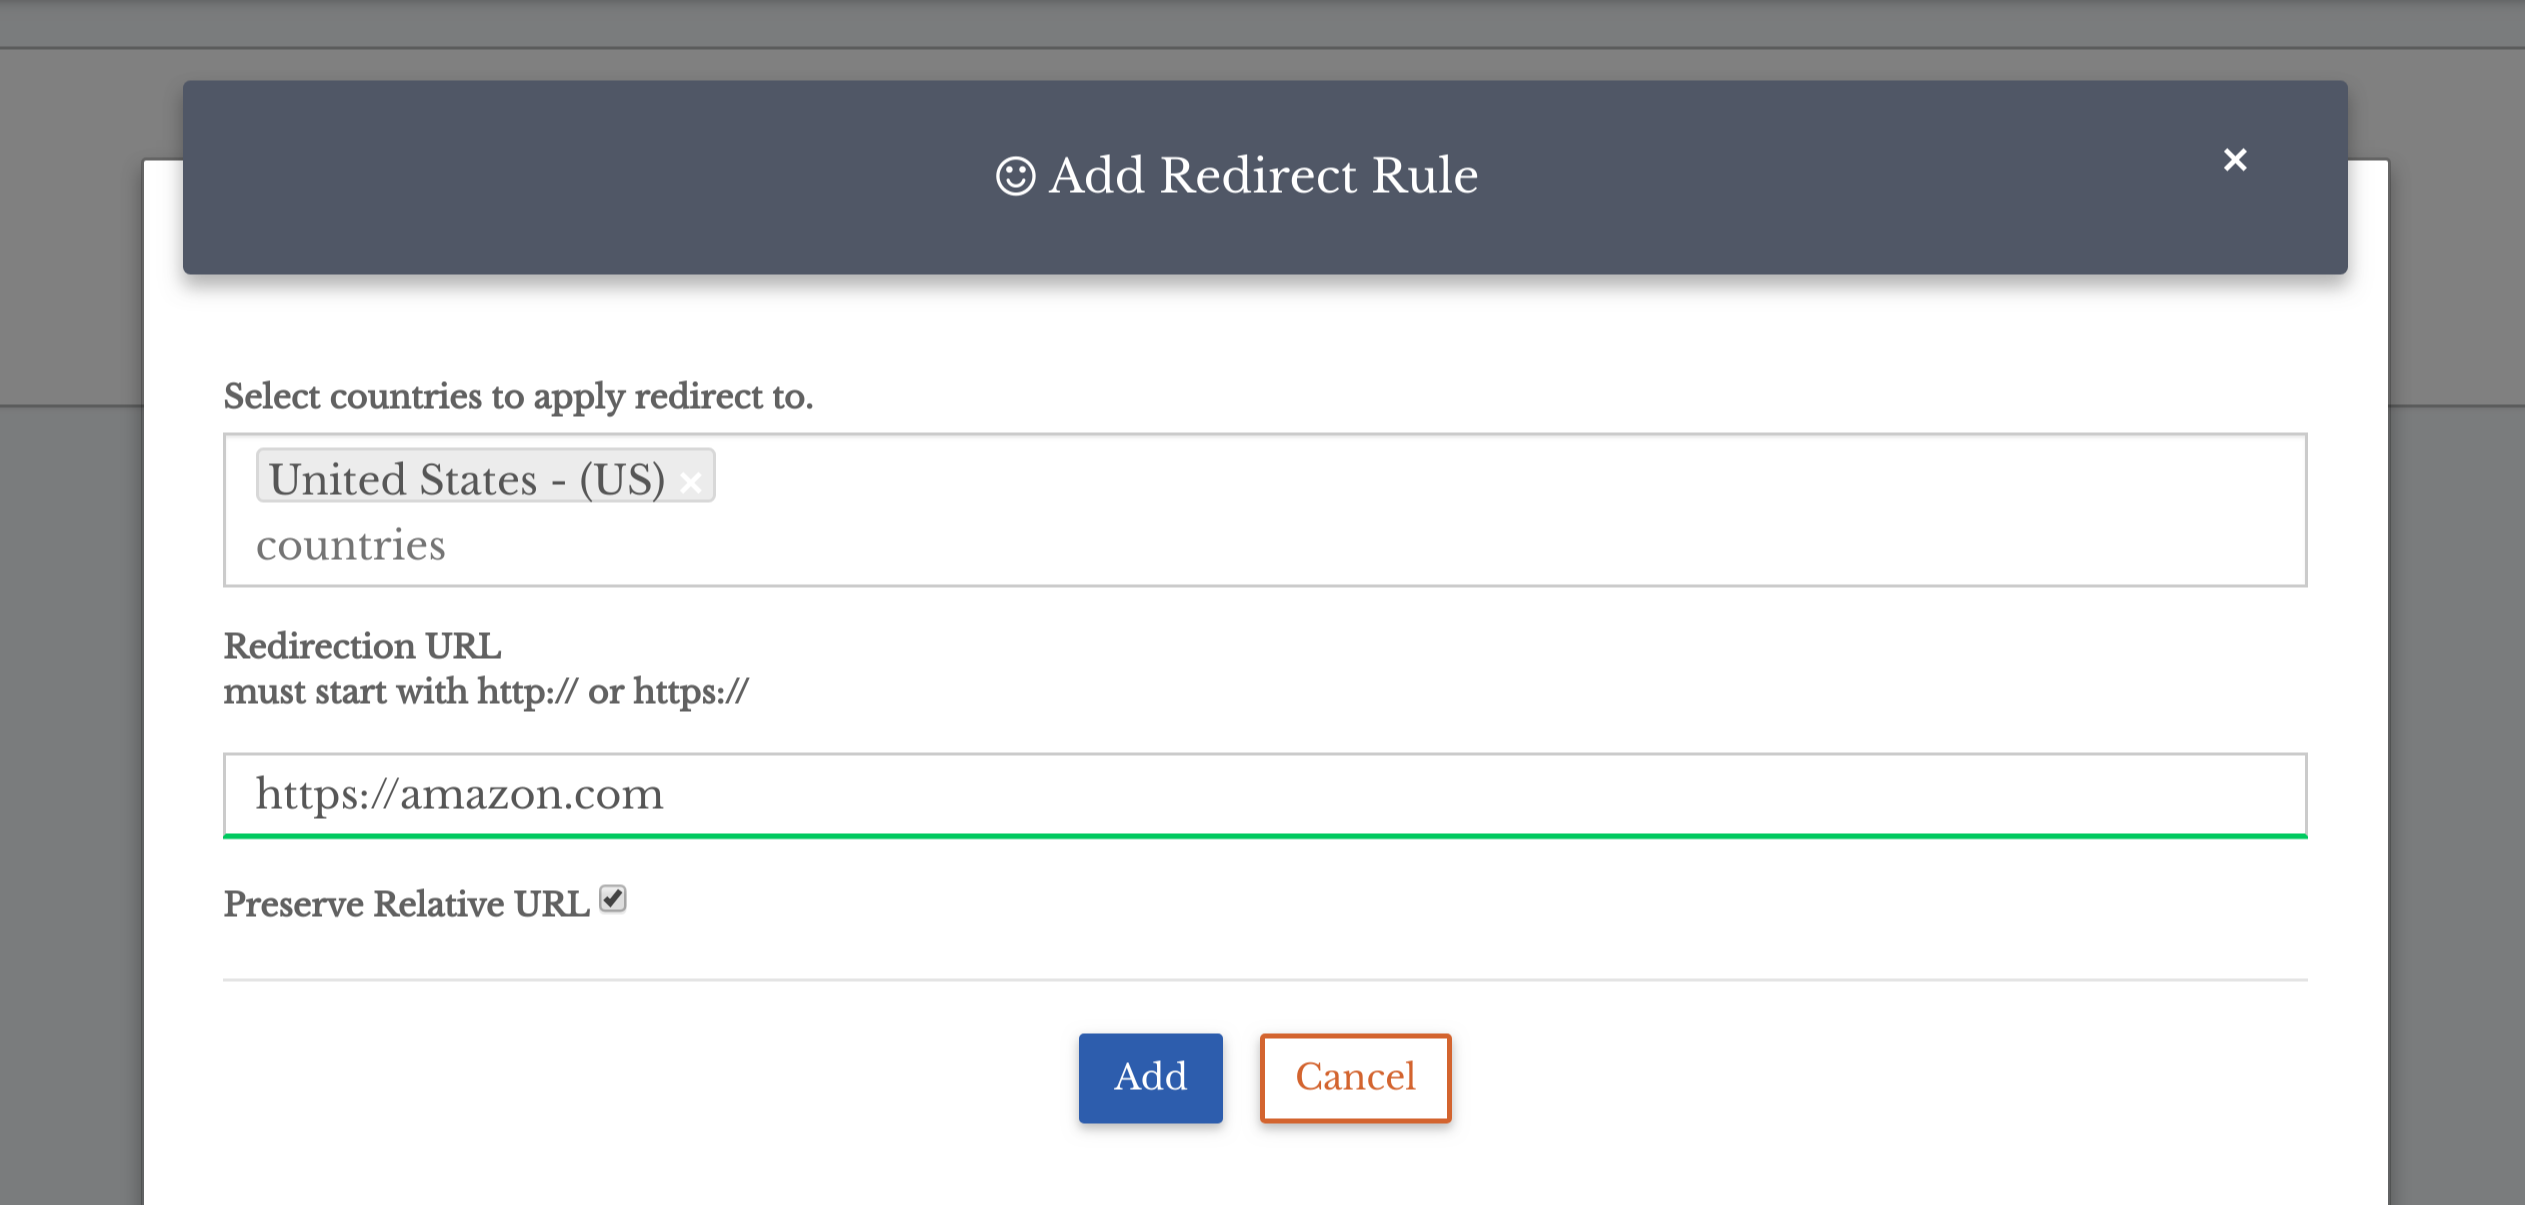Remove the United States - (US) tag
Image resolution: width=2525 pixels, height=1205 pixels.
coord(690,483)
